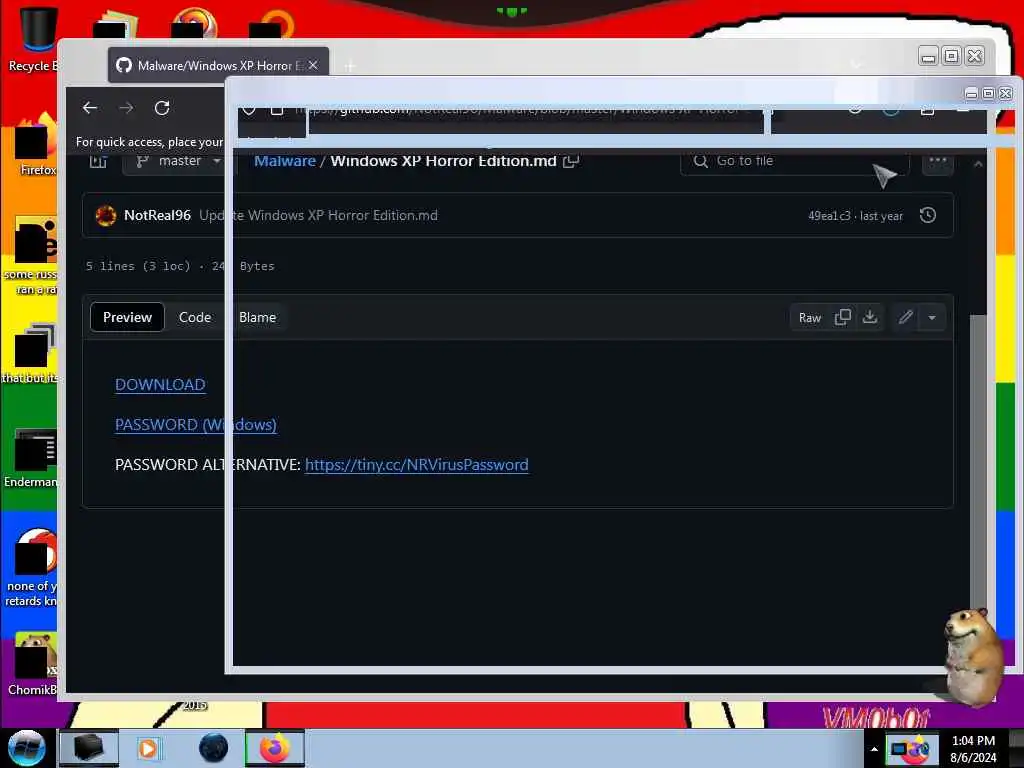Image resolution: width=1024 pixels, height=768 pixels.
Task: Copy raw file with the copy icon
Action: [x=842, y=317]
